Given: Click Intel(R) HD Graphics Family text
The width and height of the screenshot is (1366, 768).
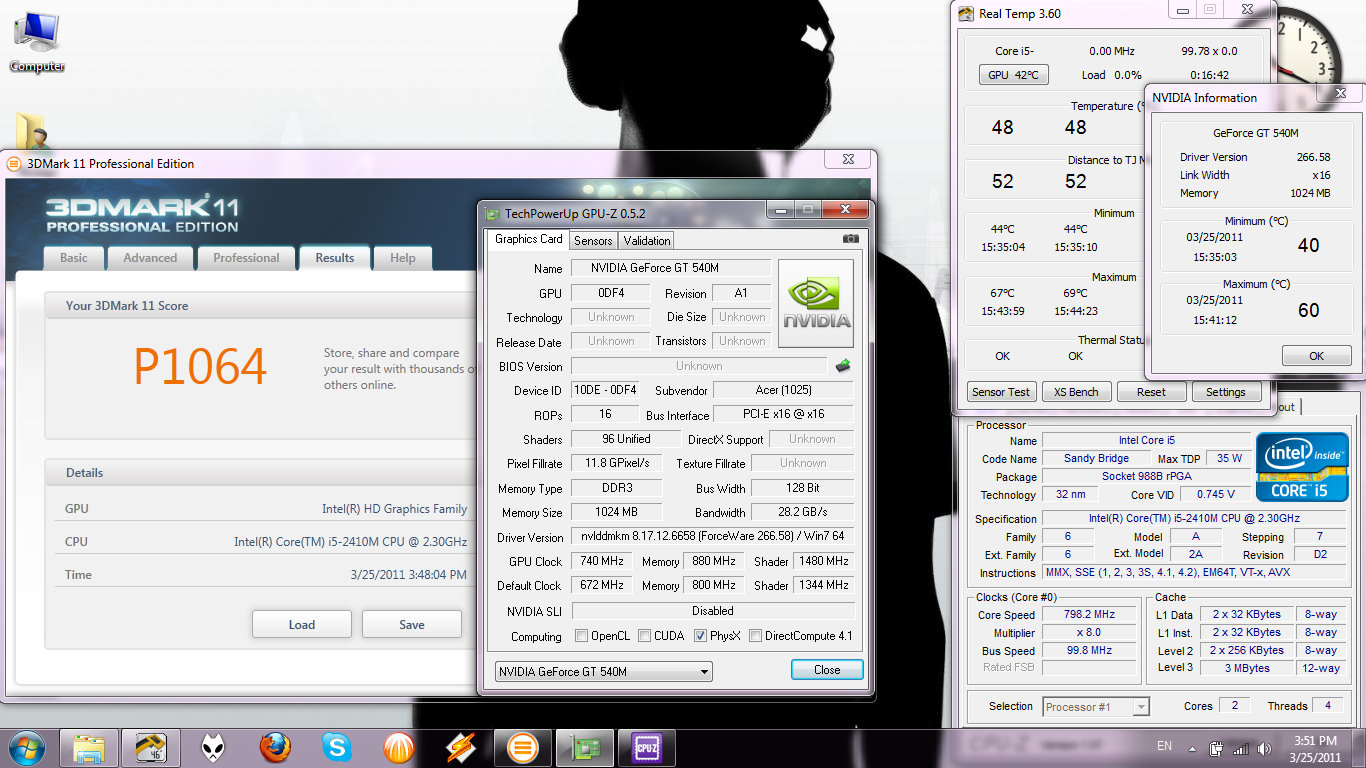Looking at the screenshot, I should pos(394,509).
